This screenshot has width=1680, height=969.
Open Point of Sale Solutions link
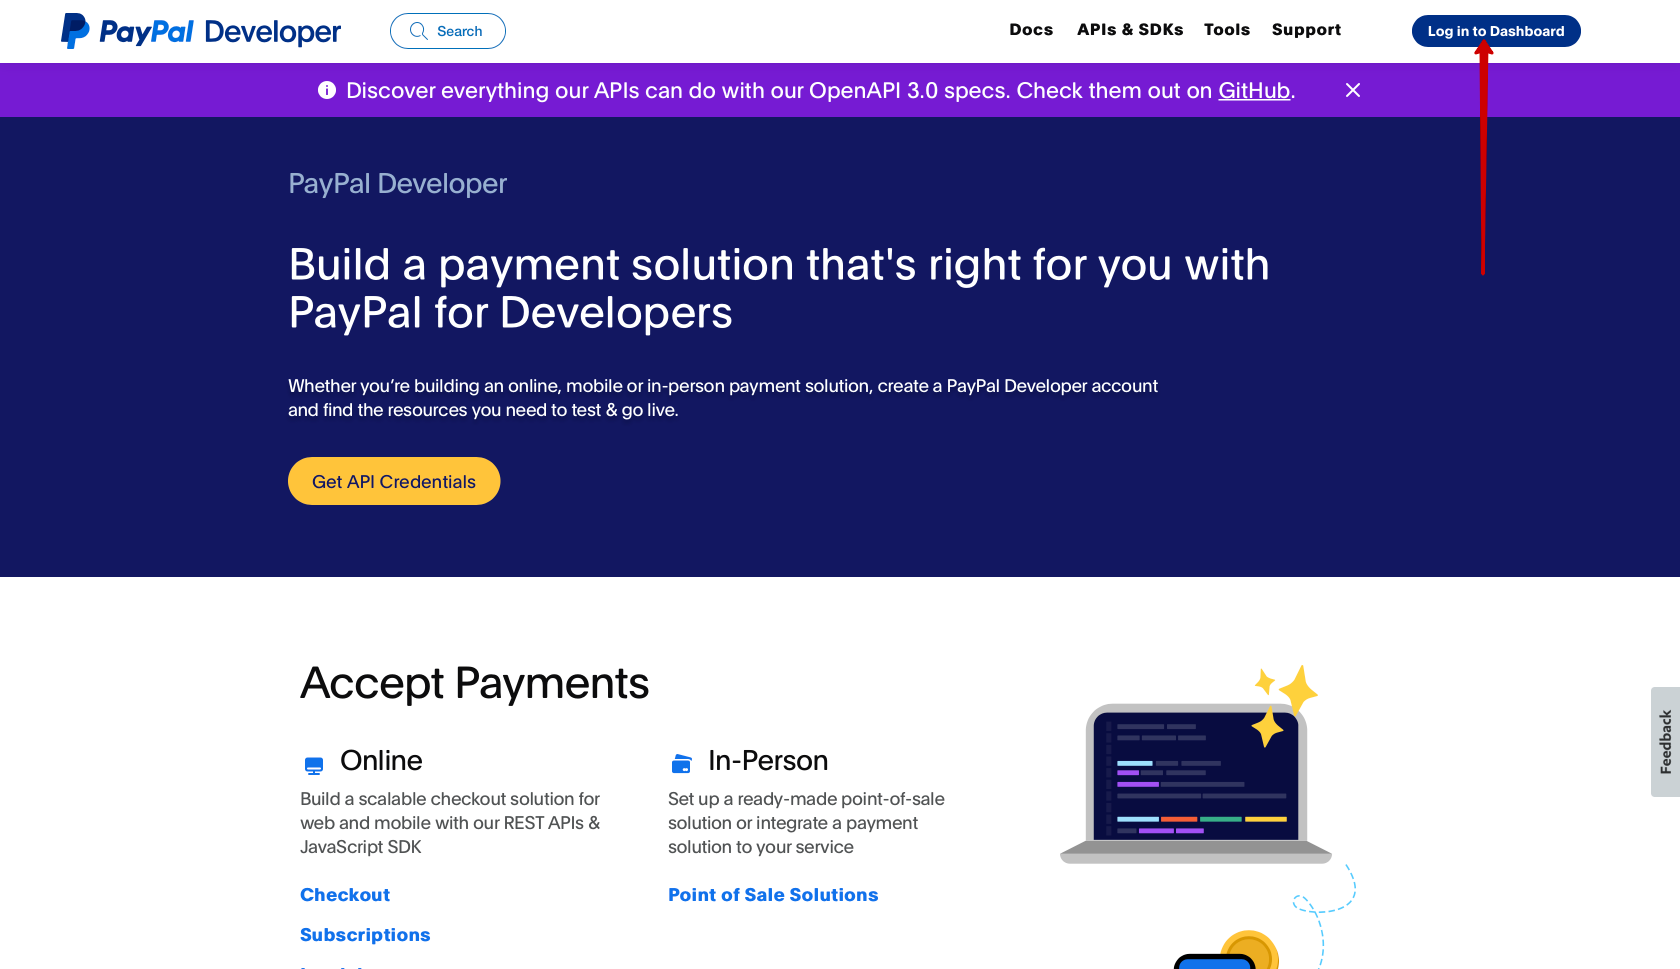pos(773,895)
